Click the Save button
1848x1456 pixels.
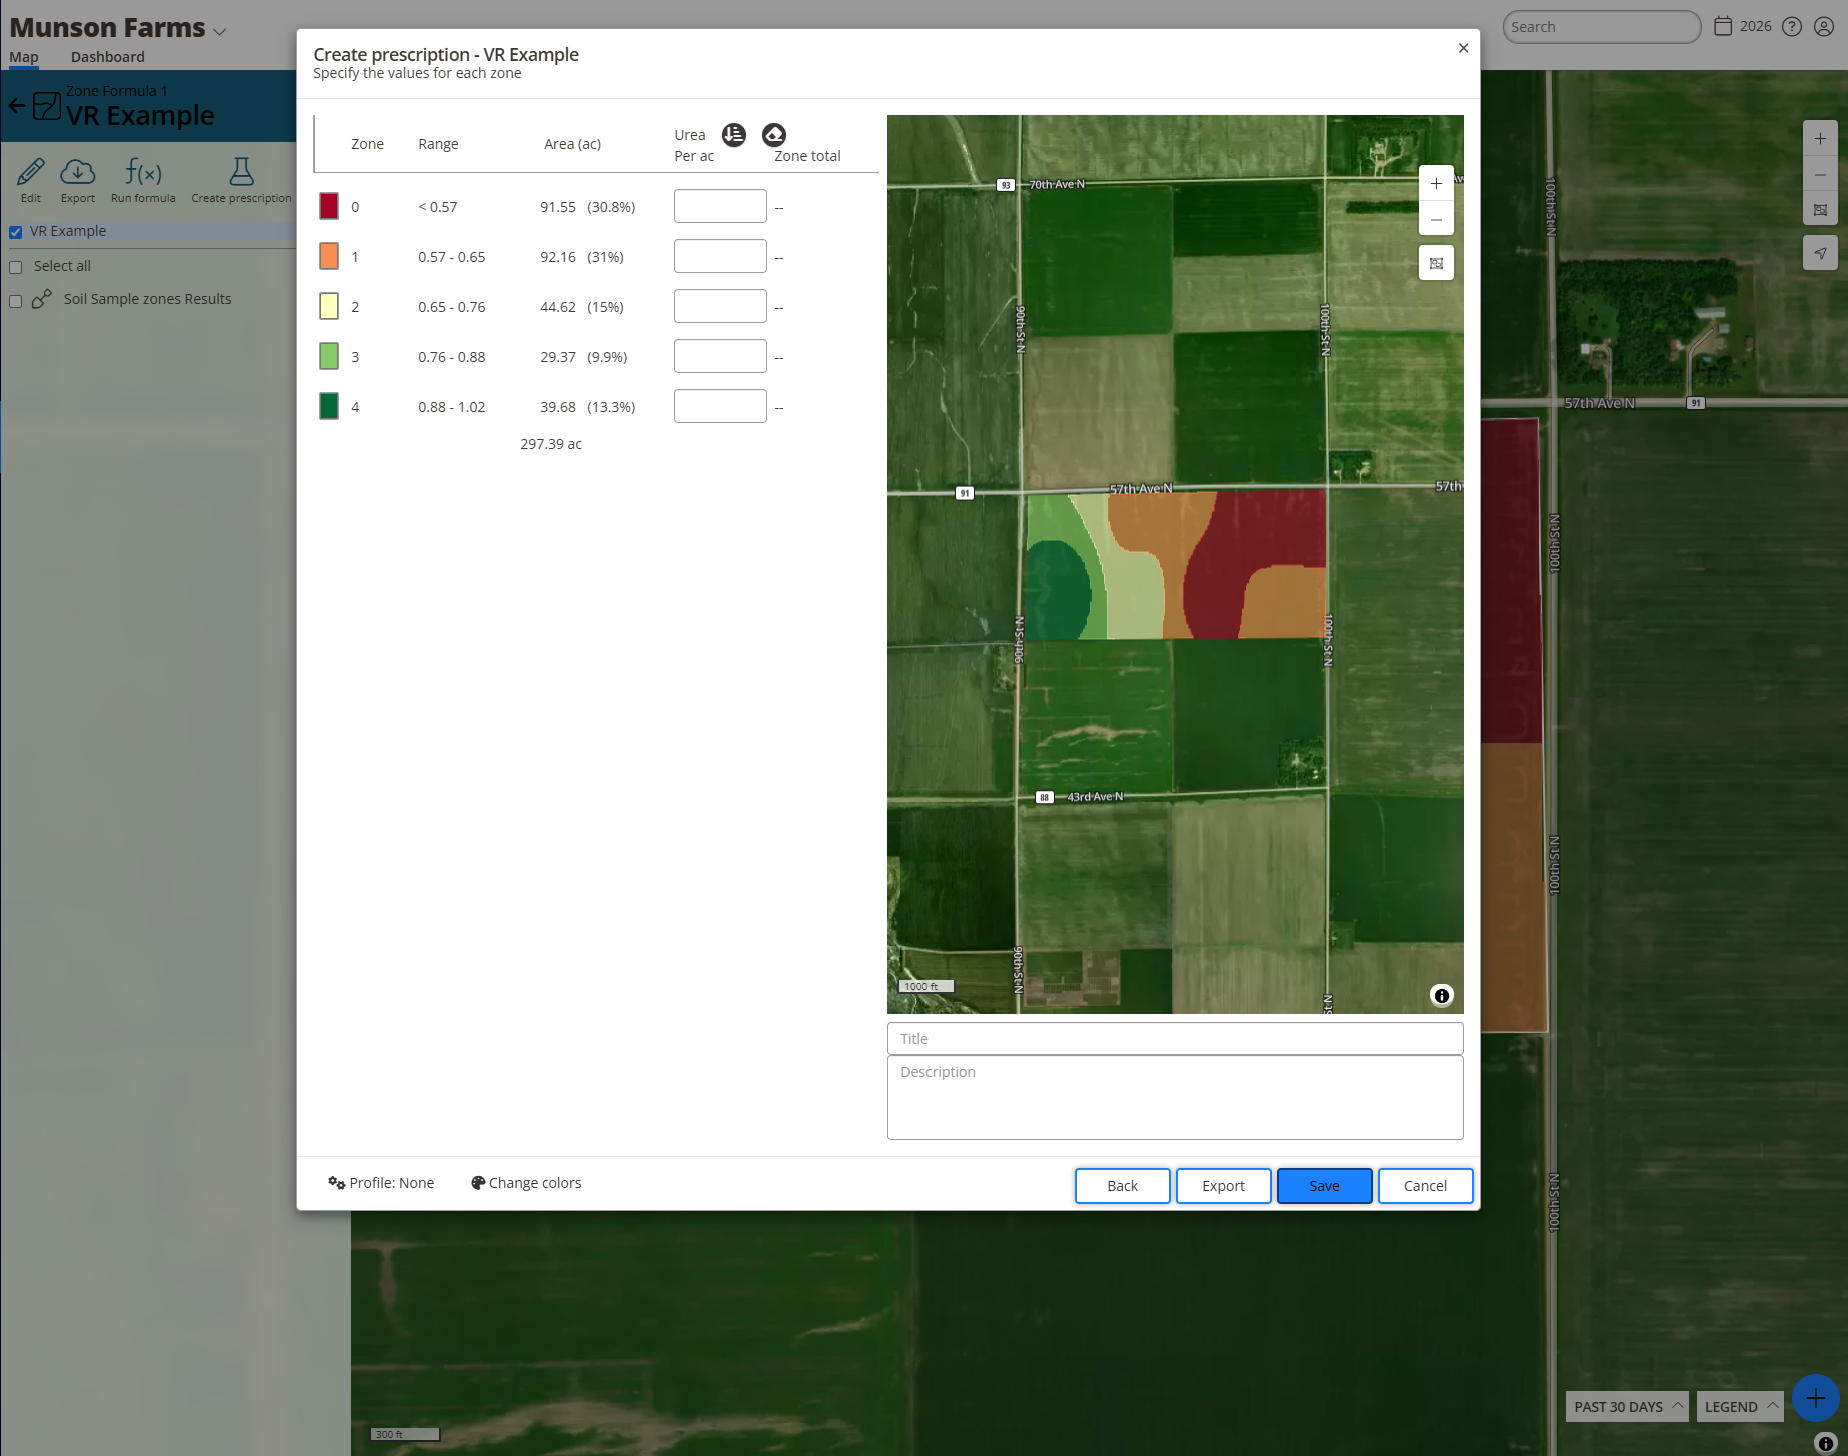(x=1324, y=1186)
